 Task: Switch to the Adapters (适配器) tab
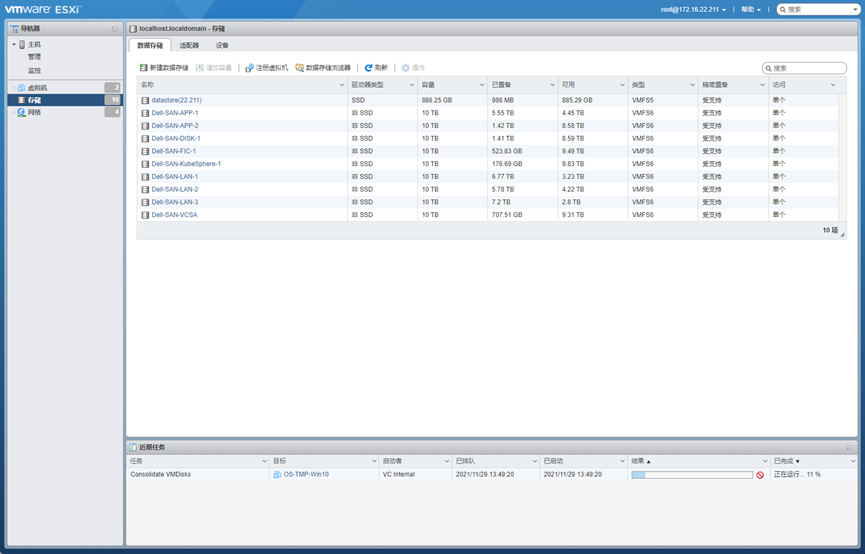click(x=189, y=45)
